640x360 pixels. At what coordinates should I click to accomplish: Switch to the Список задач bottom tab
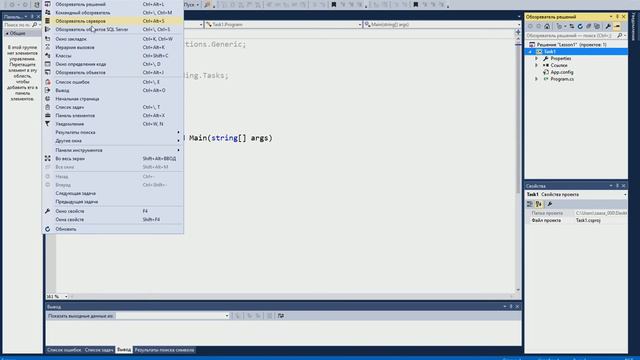(99, 350)
